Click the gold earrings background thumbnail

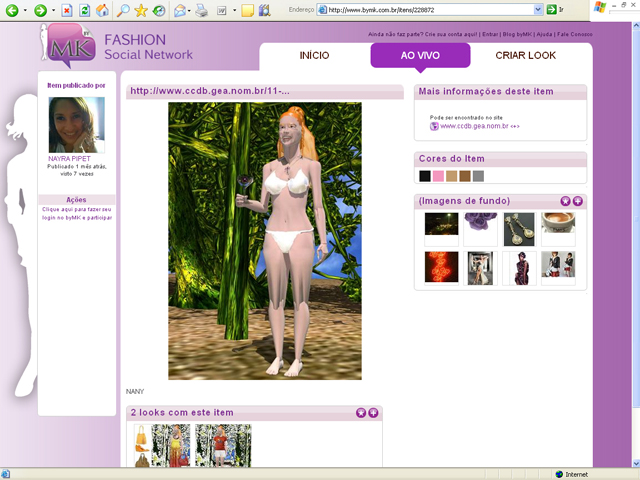point(518,227)
